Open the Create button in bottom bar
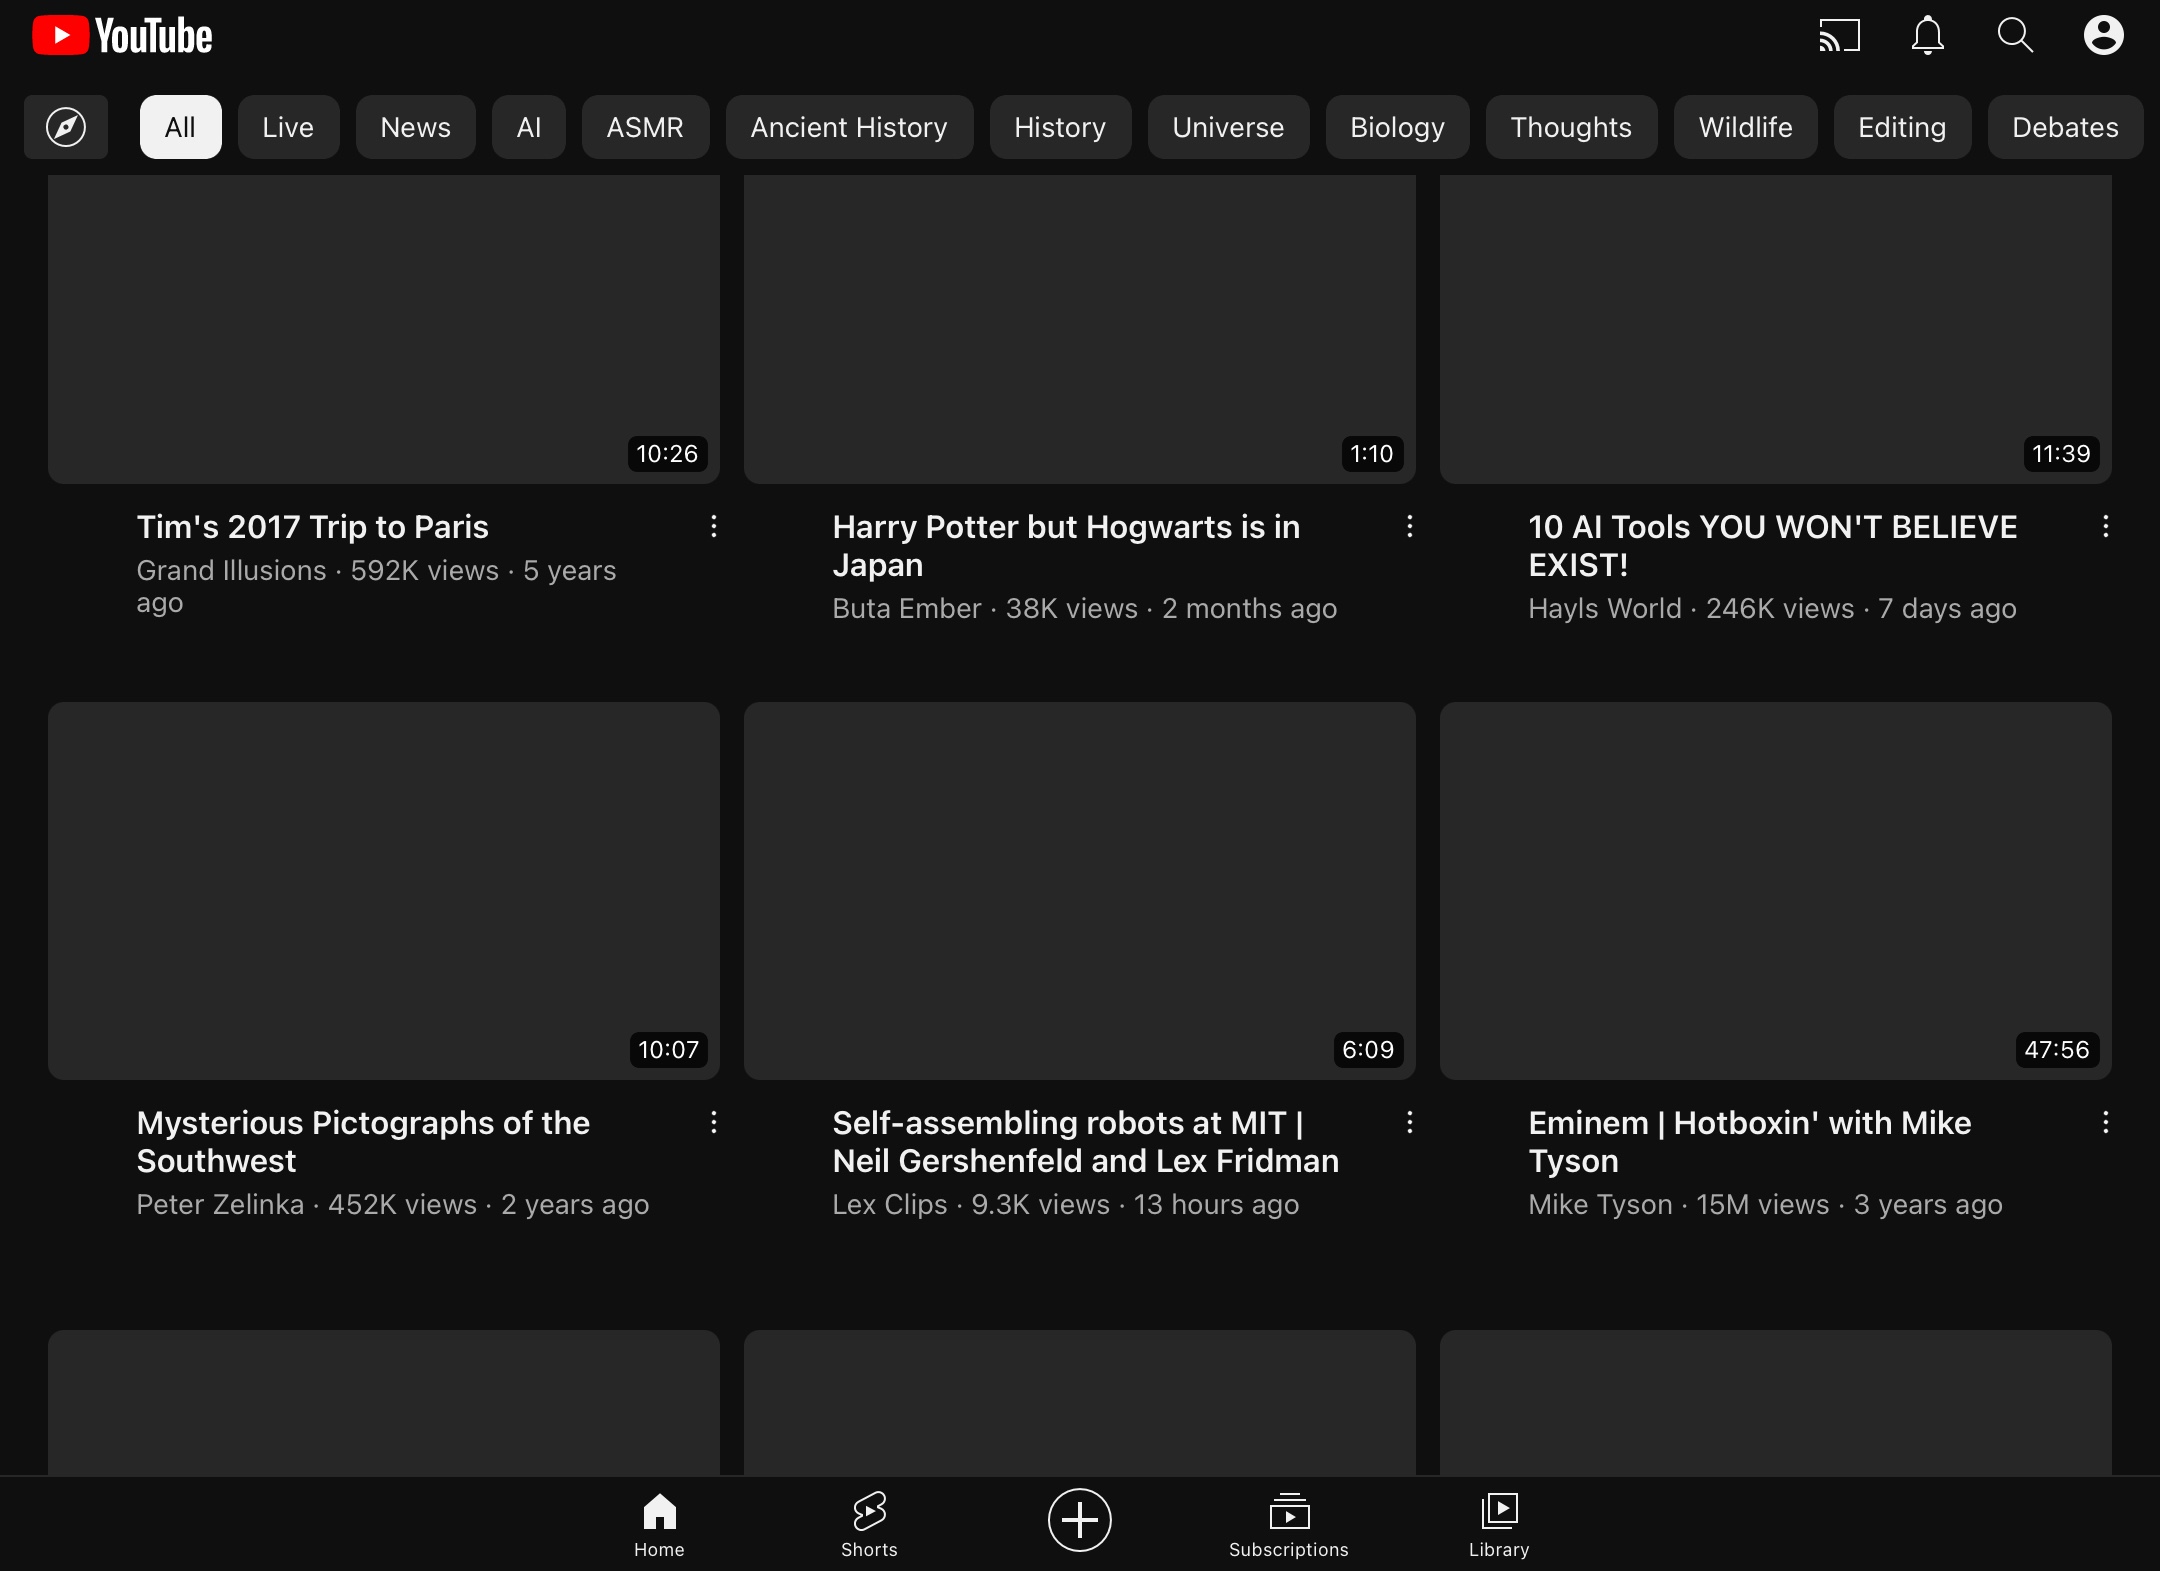 point(1078,1521)
